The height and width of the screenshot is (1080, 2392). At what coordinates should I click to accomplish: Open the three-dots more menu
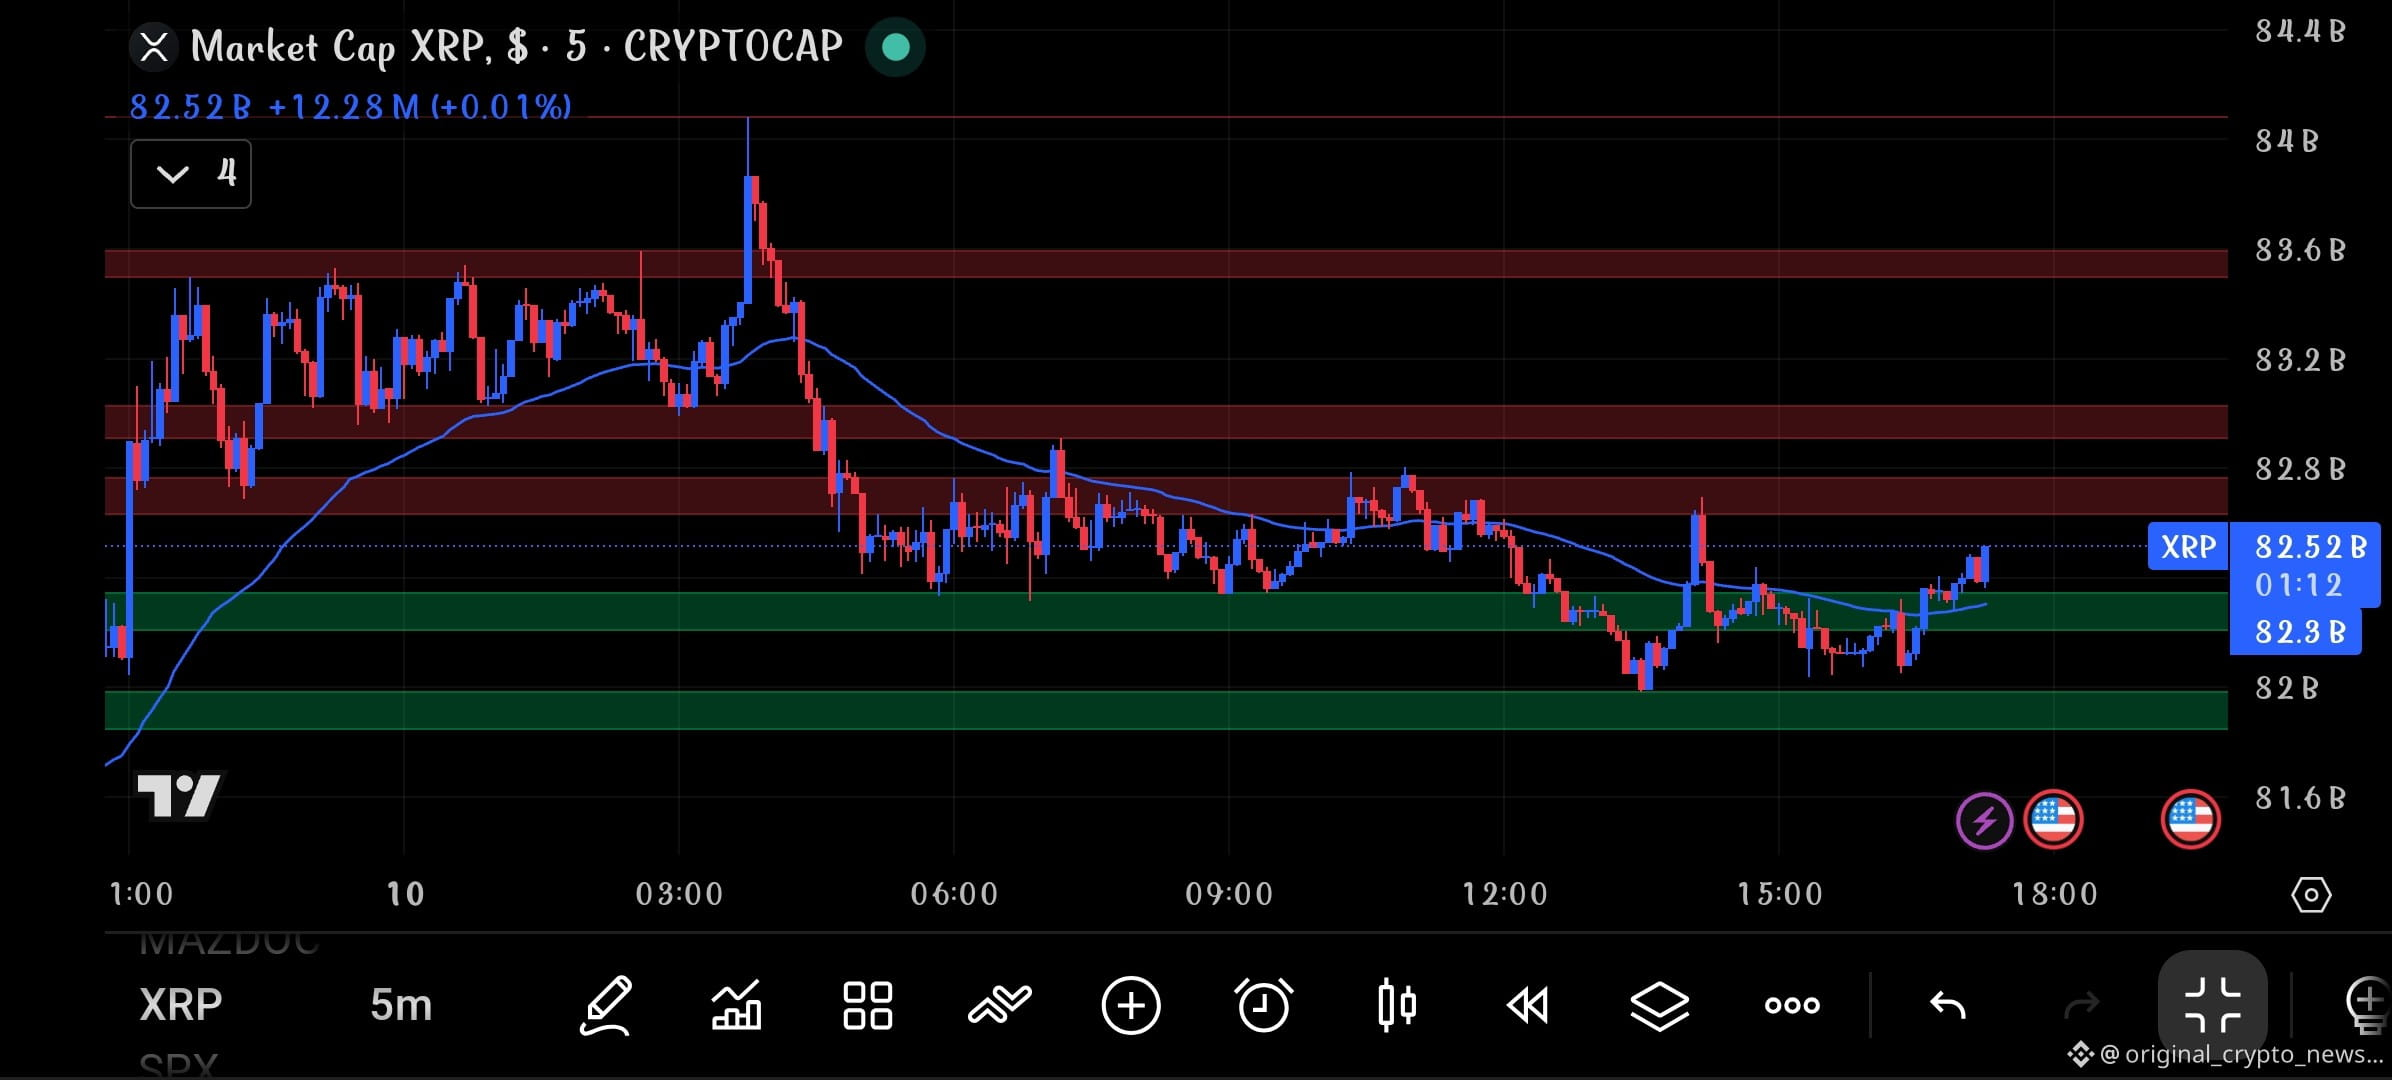coord(1792,1005)
